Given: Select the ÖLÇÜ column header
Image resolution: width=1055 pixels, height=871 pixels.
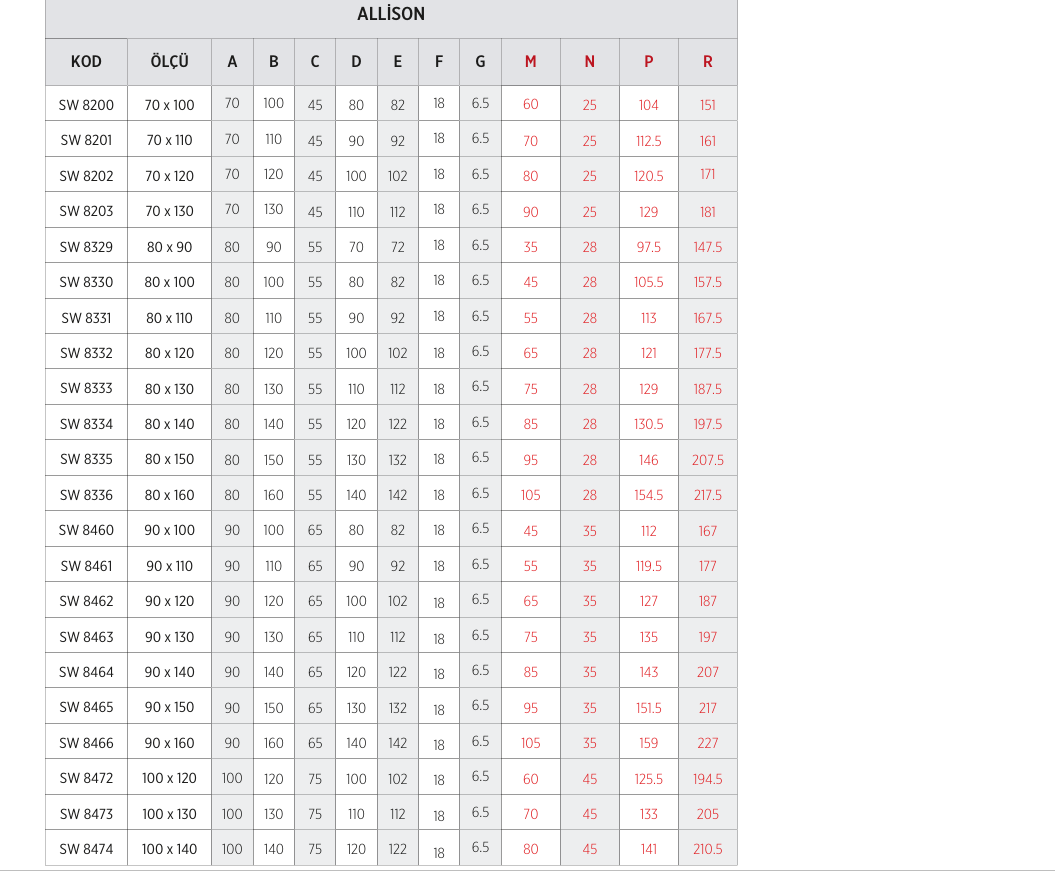Looking at the screenshot, I should click(x=169, y=62).
